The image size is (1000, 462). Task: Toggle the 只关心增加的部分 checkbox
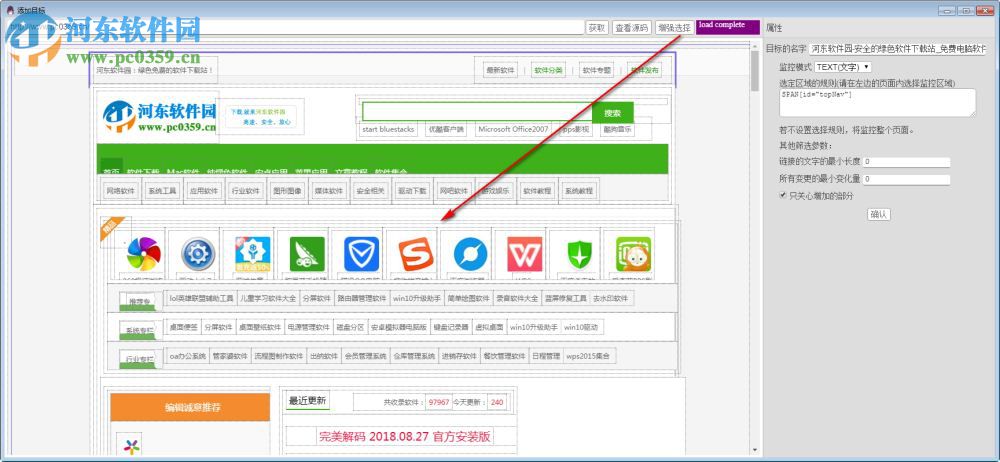[x=783, y=195]
